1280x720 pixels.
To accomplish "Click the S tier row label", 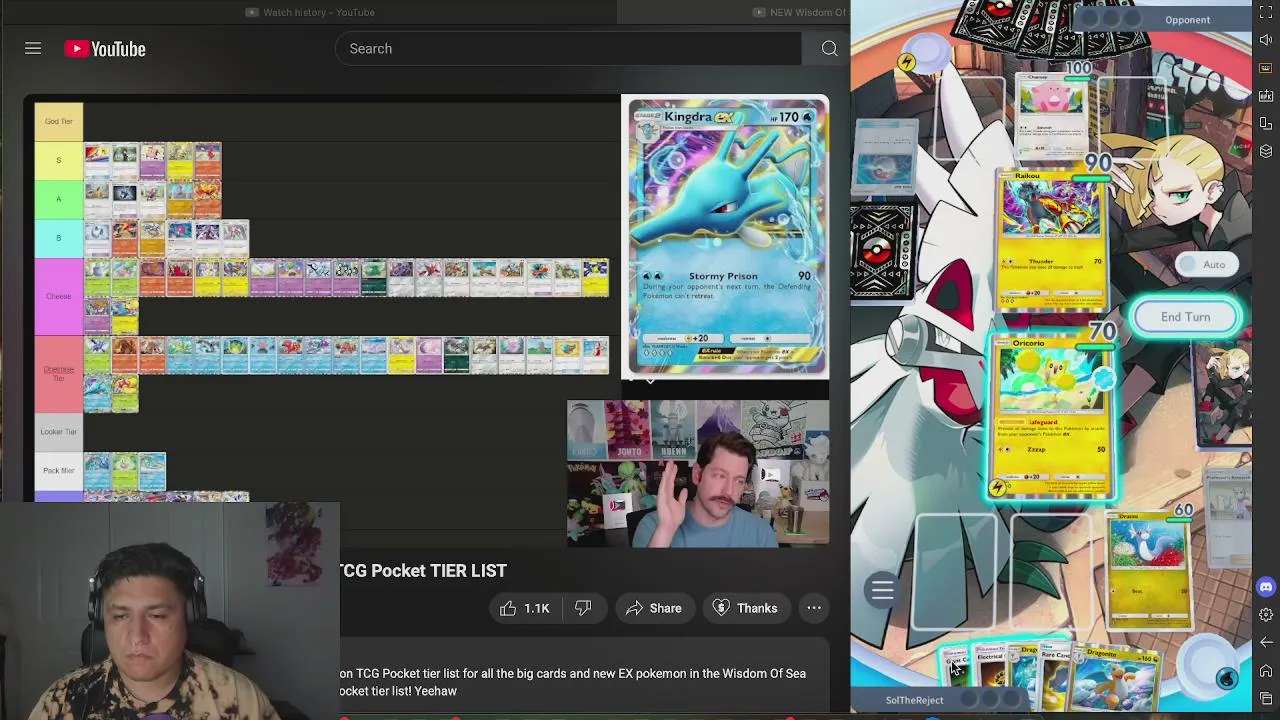I will click(x=59, y=160).
